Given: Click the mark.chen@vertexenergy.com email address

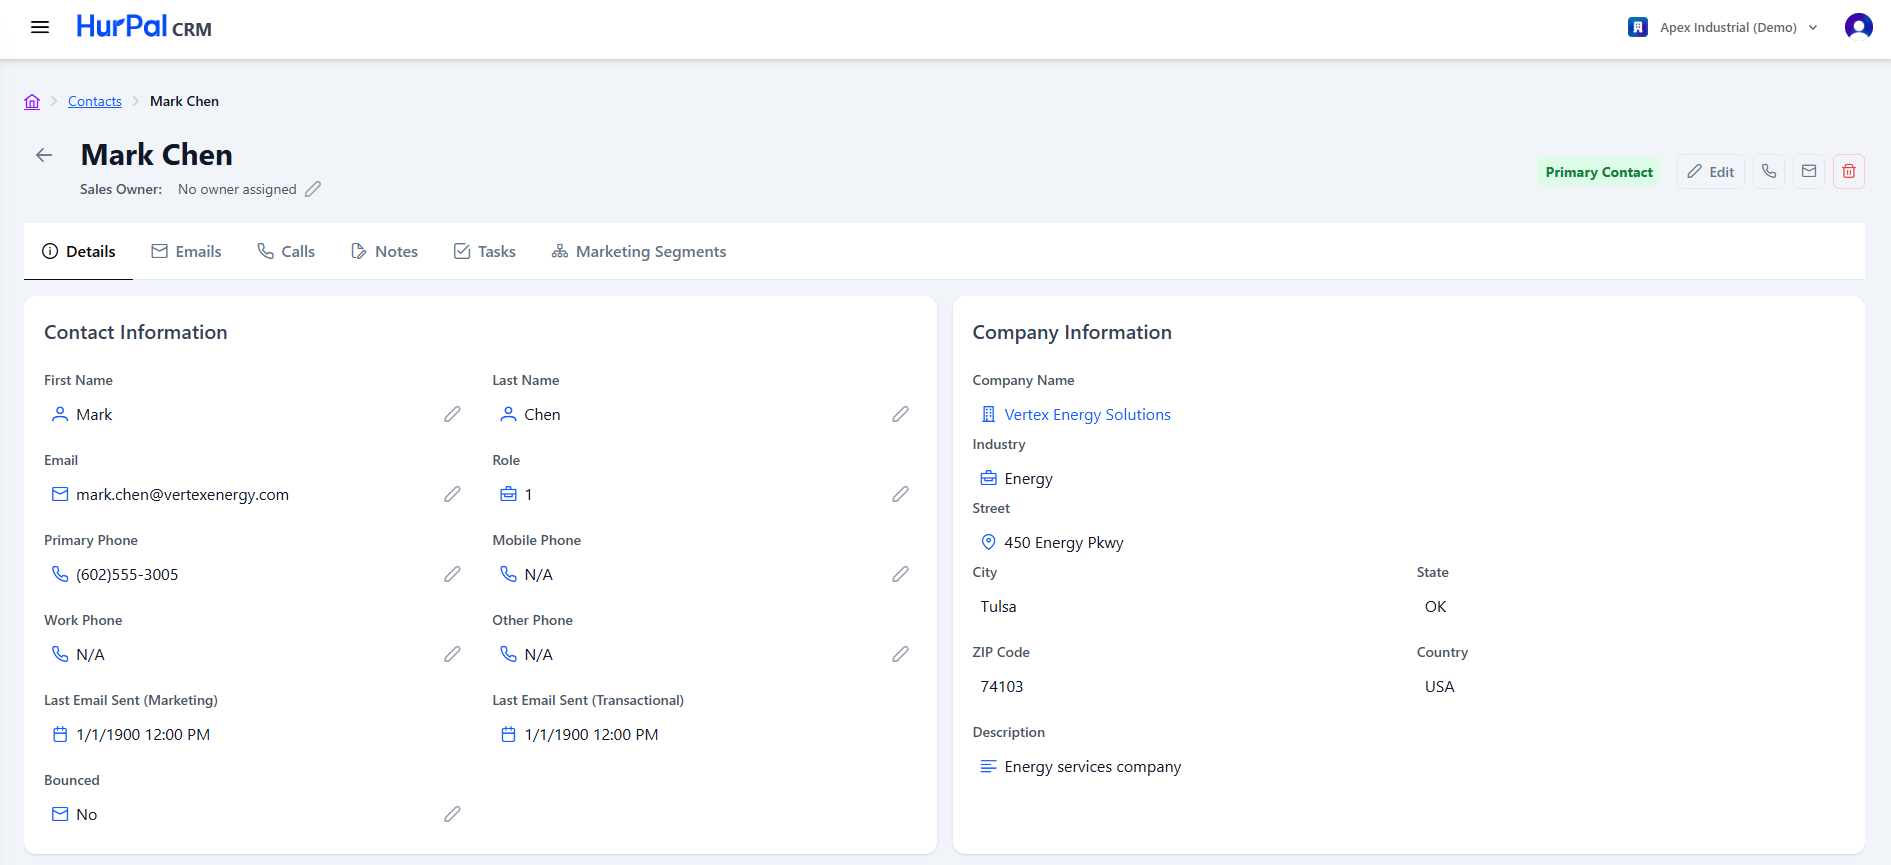Looking at the screenshot, I should click(182, 494).
